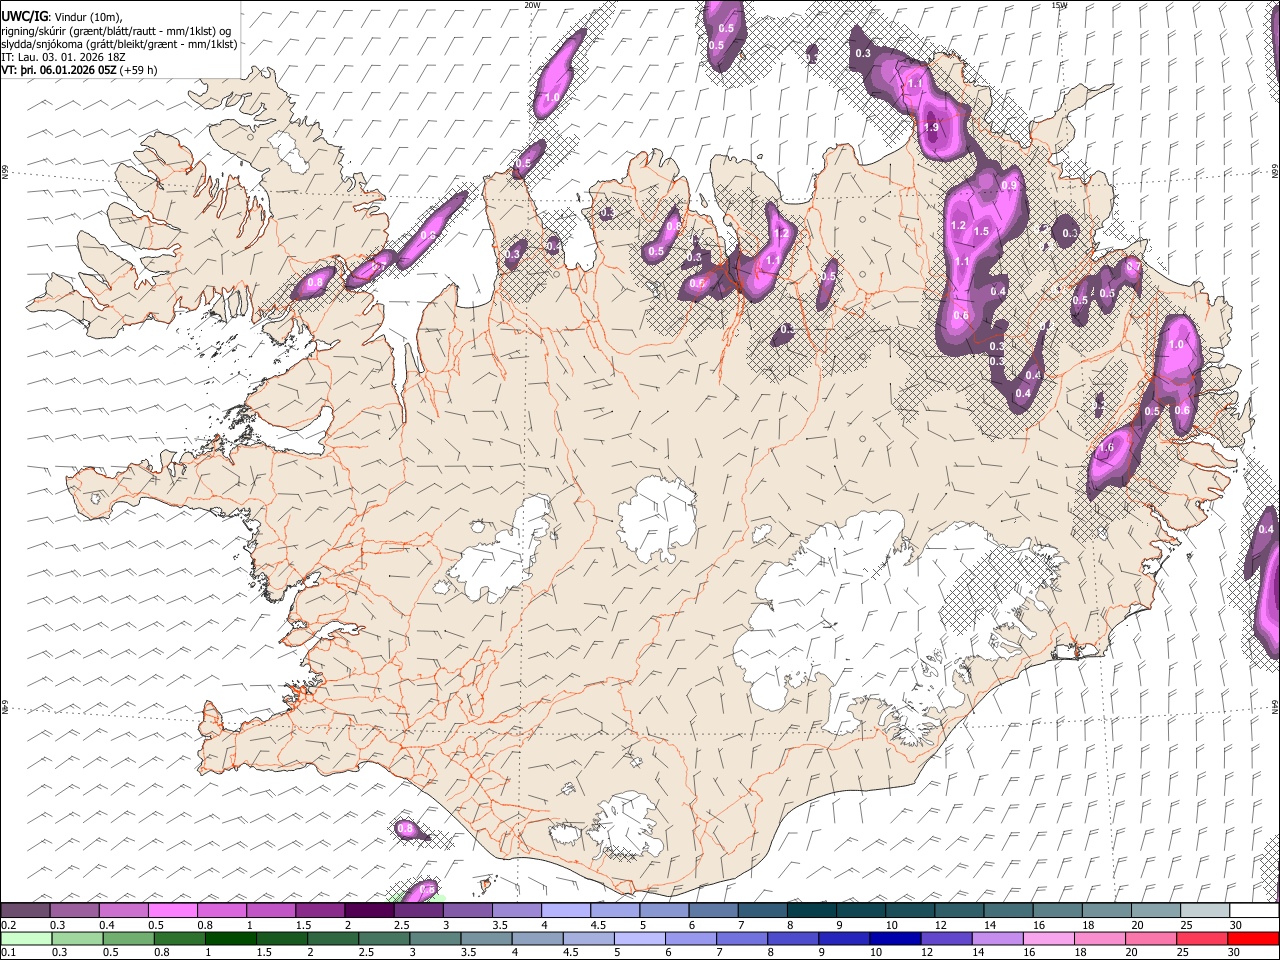Viewport: 1280px width, 960px height.
Task: Click the 'slydda/snjókoma' legend description line
Action: [x=119, y=45]
